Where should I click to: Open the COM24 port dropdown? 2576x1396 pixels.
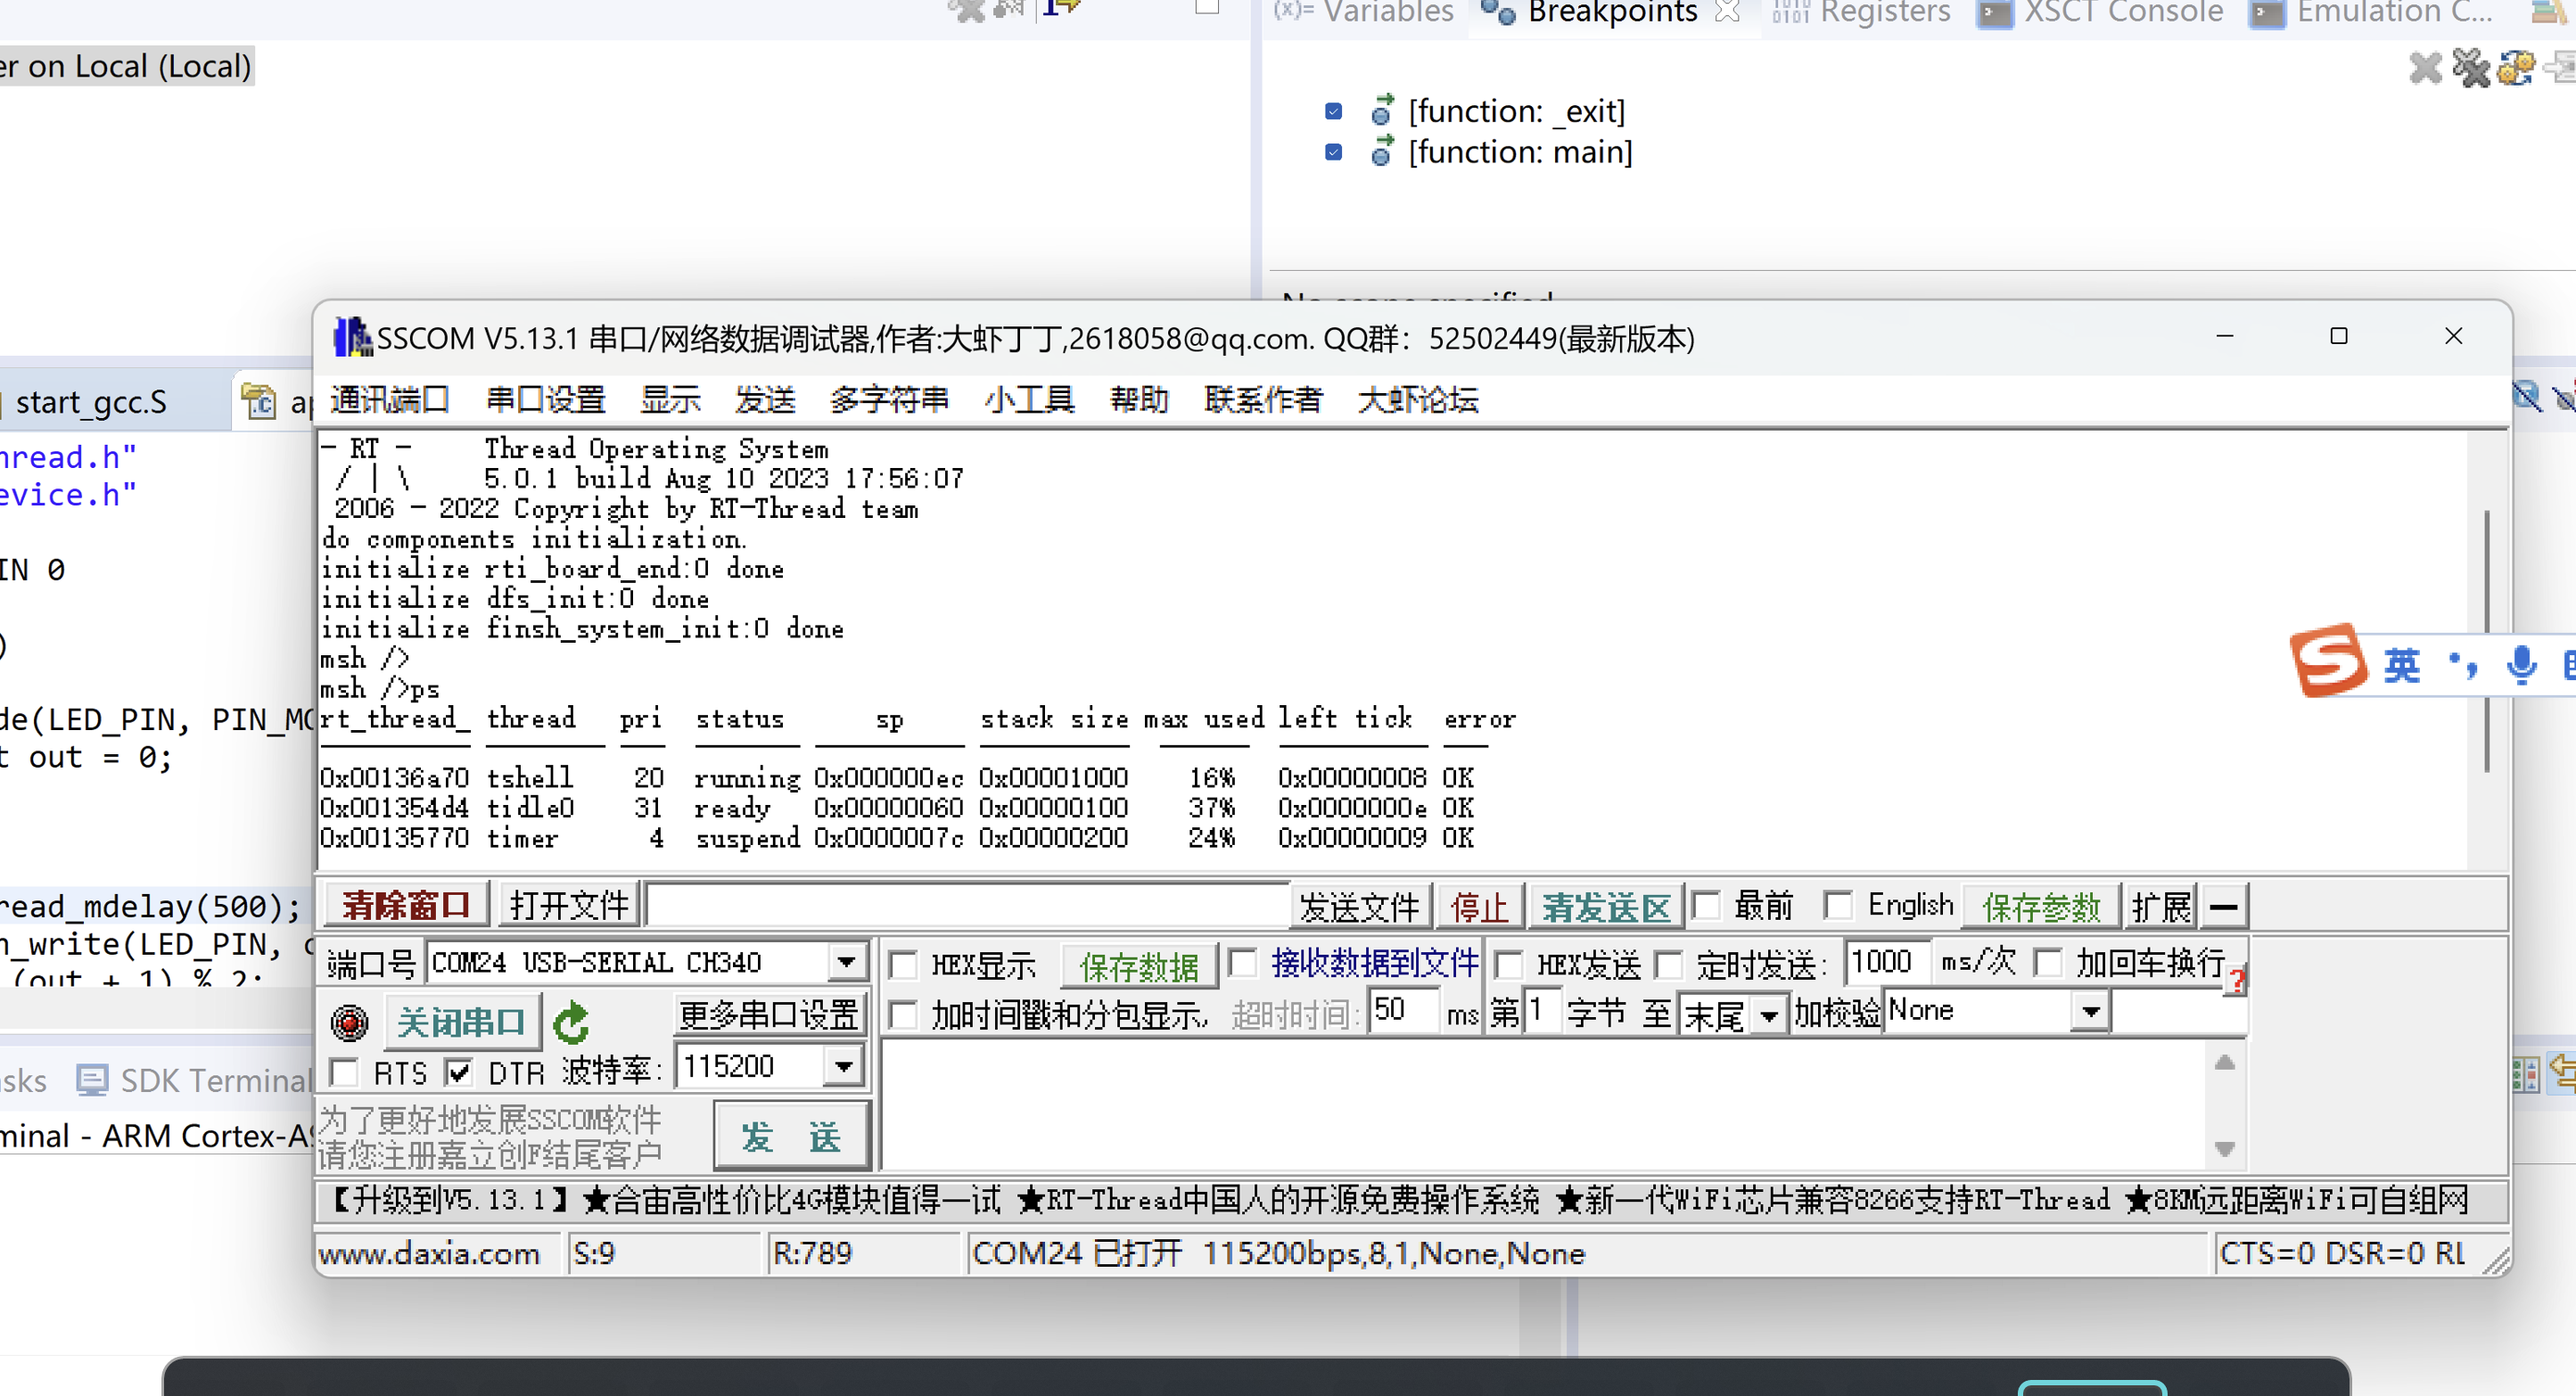point(846,962)
